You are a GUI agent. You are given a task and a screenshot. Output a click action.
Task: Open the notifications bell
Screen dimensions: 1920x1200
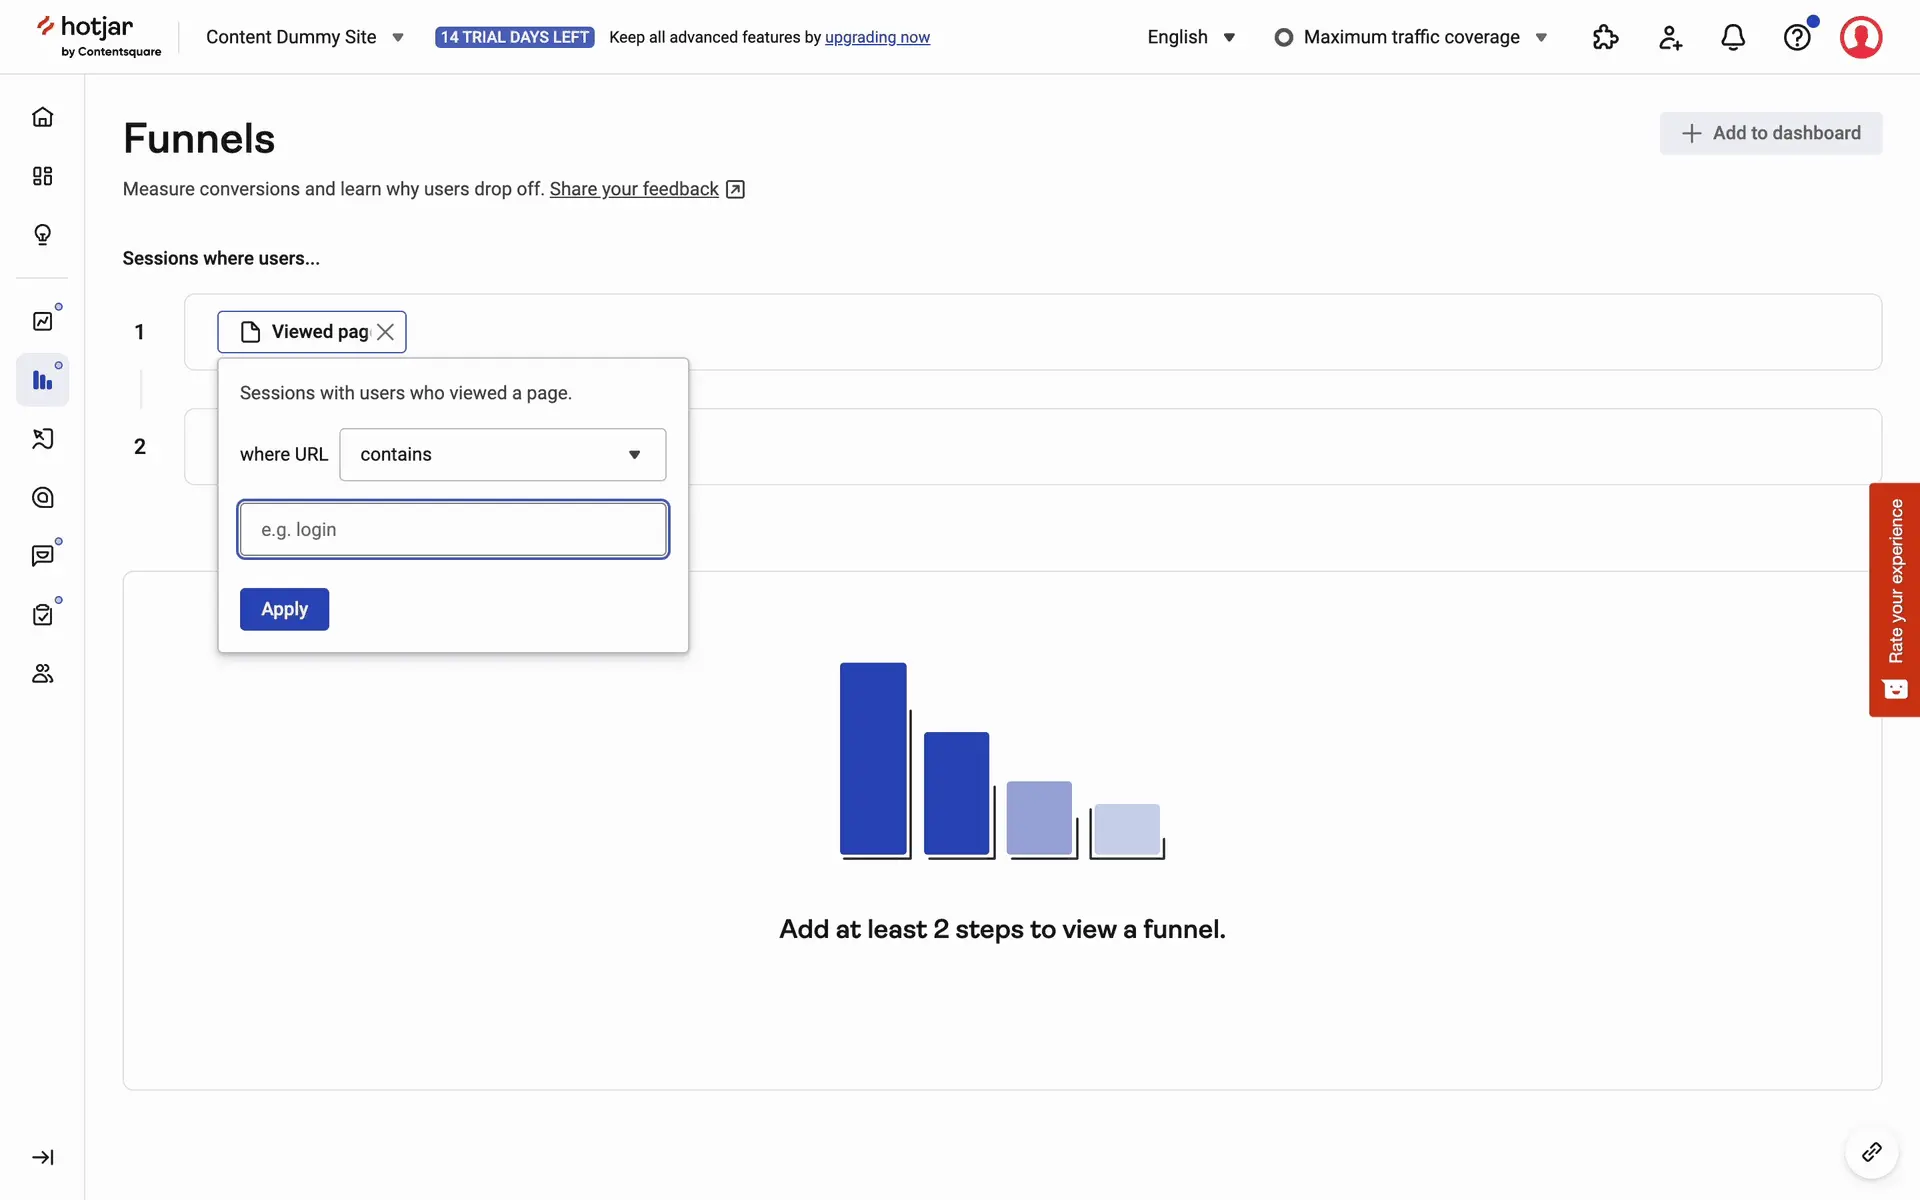[1733, 37]
